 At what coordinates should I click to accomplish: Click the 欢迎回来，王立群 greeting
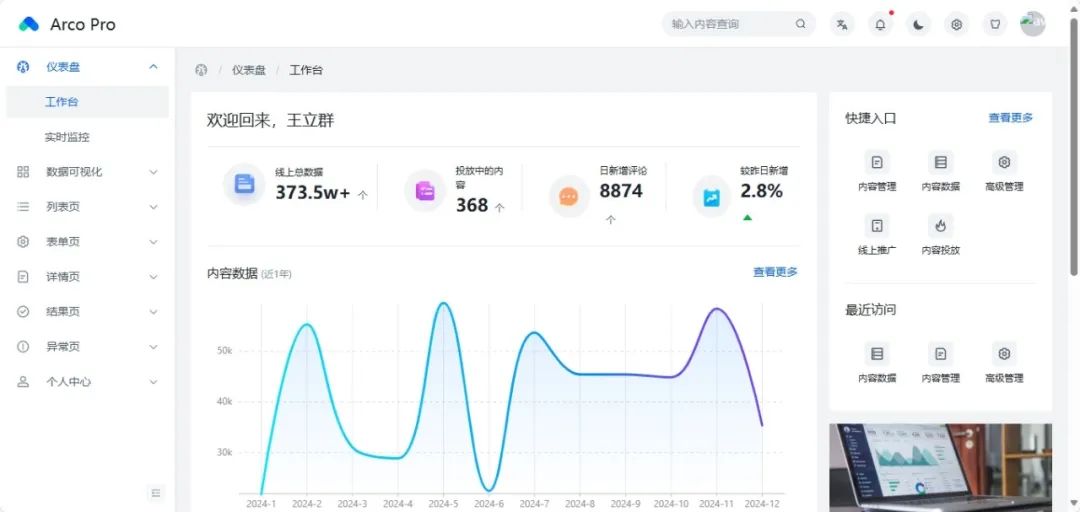click(271, 121)
